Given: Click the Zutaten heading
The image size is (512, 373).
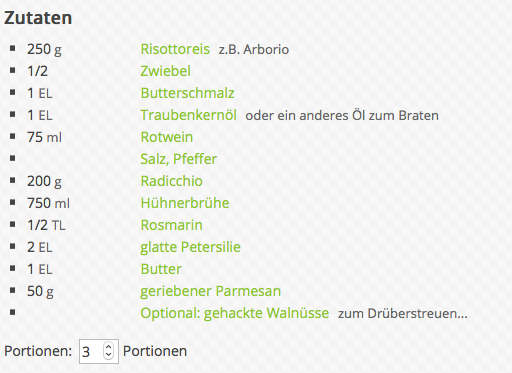Looking at the screenshot, I should point(38,18).
